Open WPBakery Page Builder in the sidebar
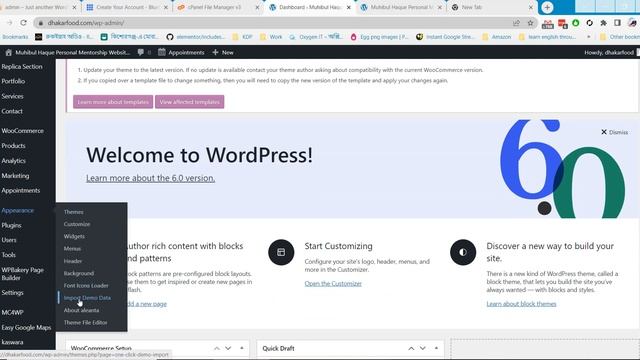Screen dimensions: 640x360 point(22,273)
